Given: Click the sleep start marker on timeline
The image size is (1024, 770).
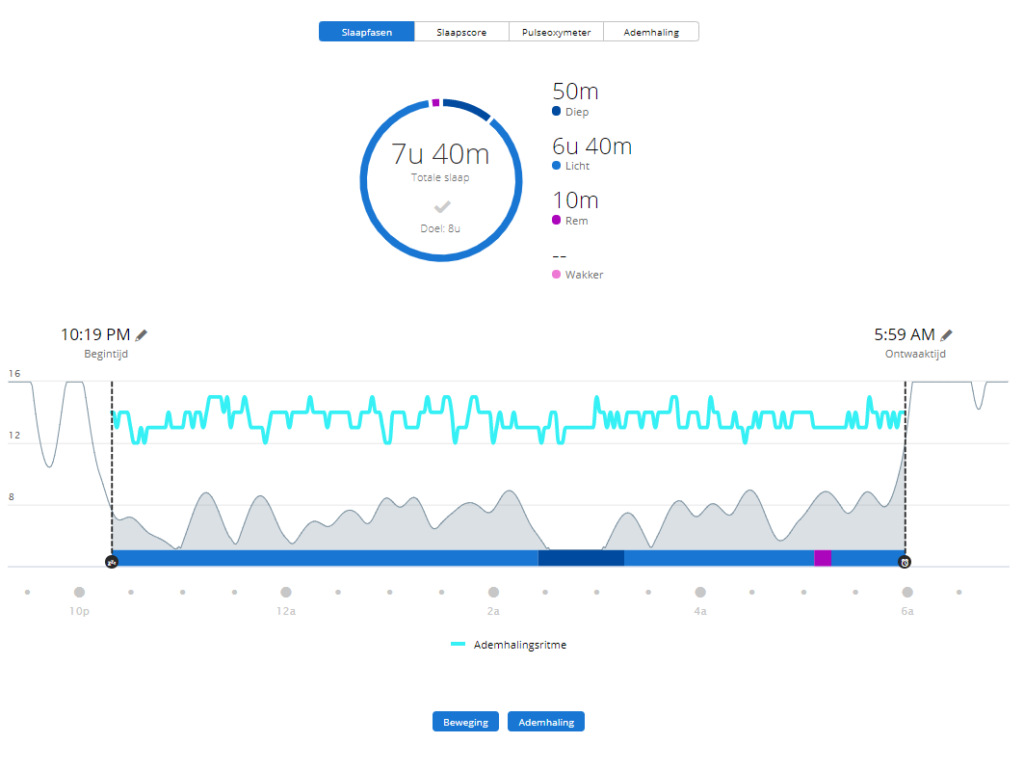Looking at the screenshot, I should [x=111, y=562].
